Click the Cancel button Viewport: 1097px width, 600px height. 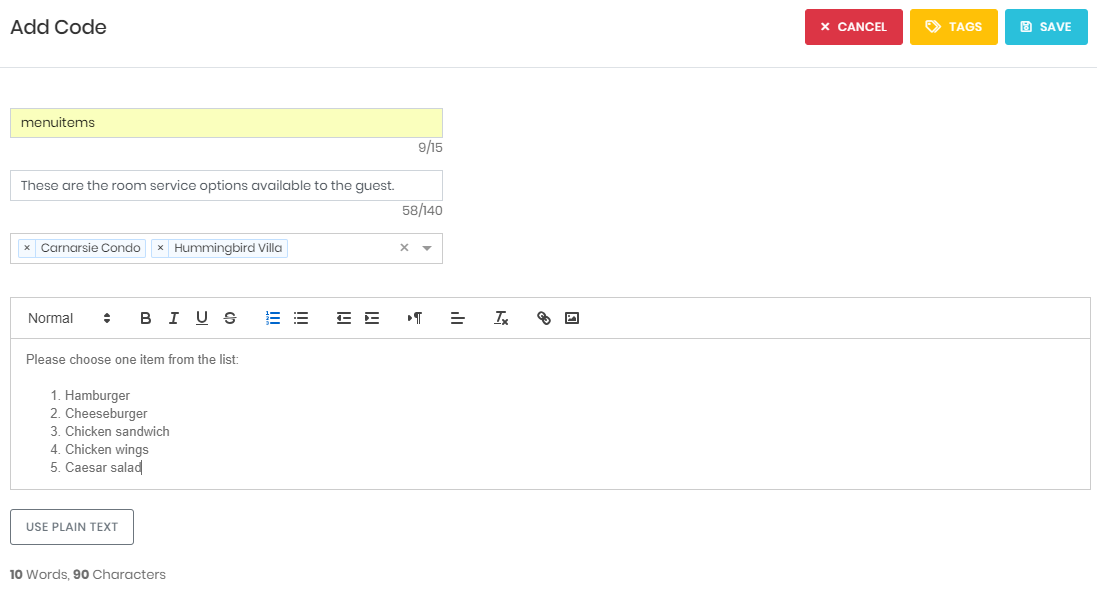coord(854,27)
